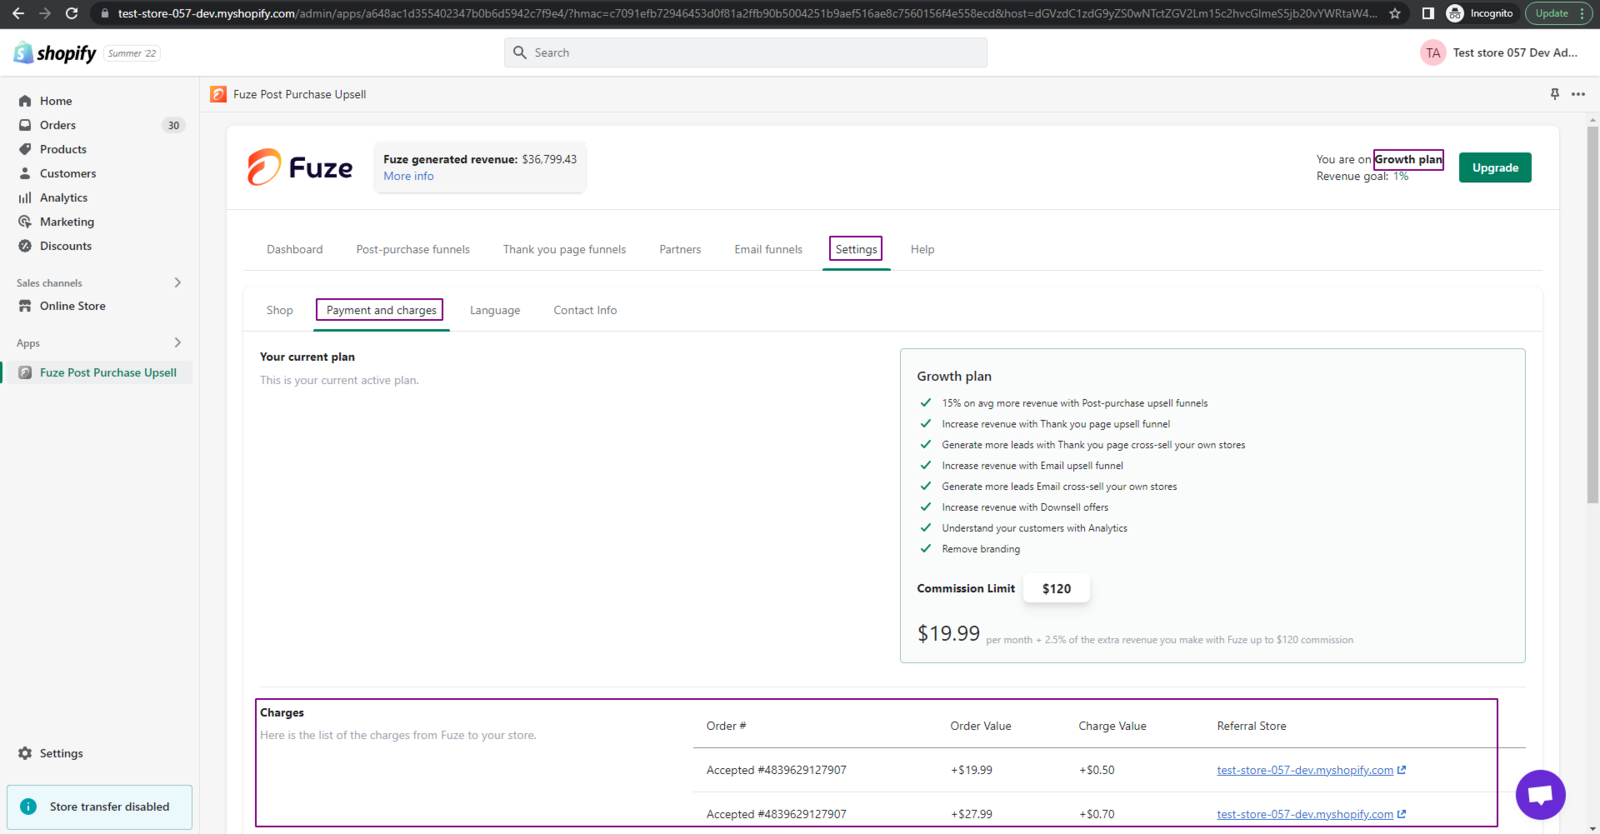Image resolution: width=1600 pixels, height=834 pixels.
Task: Open the Incognito profile indicator
Action: pos(1480,13)
